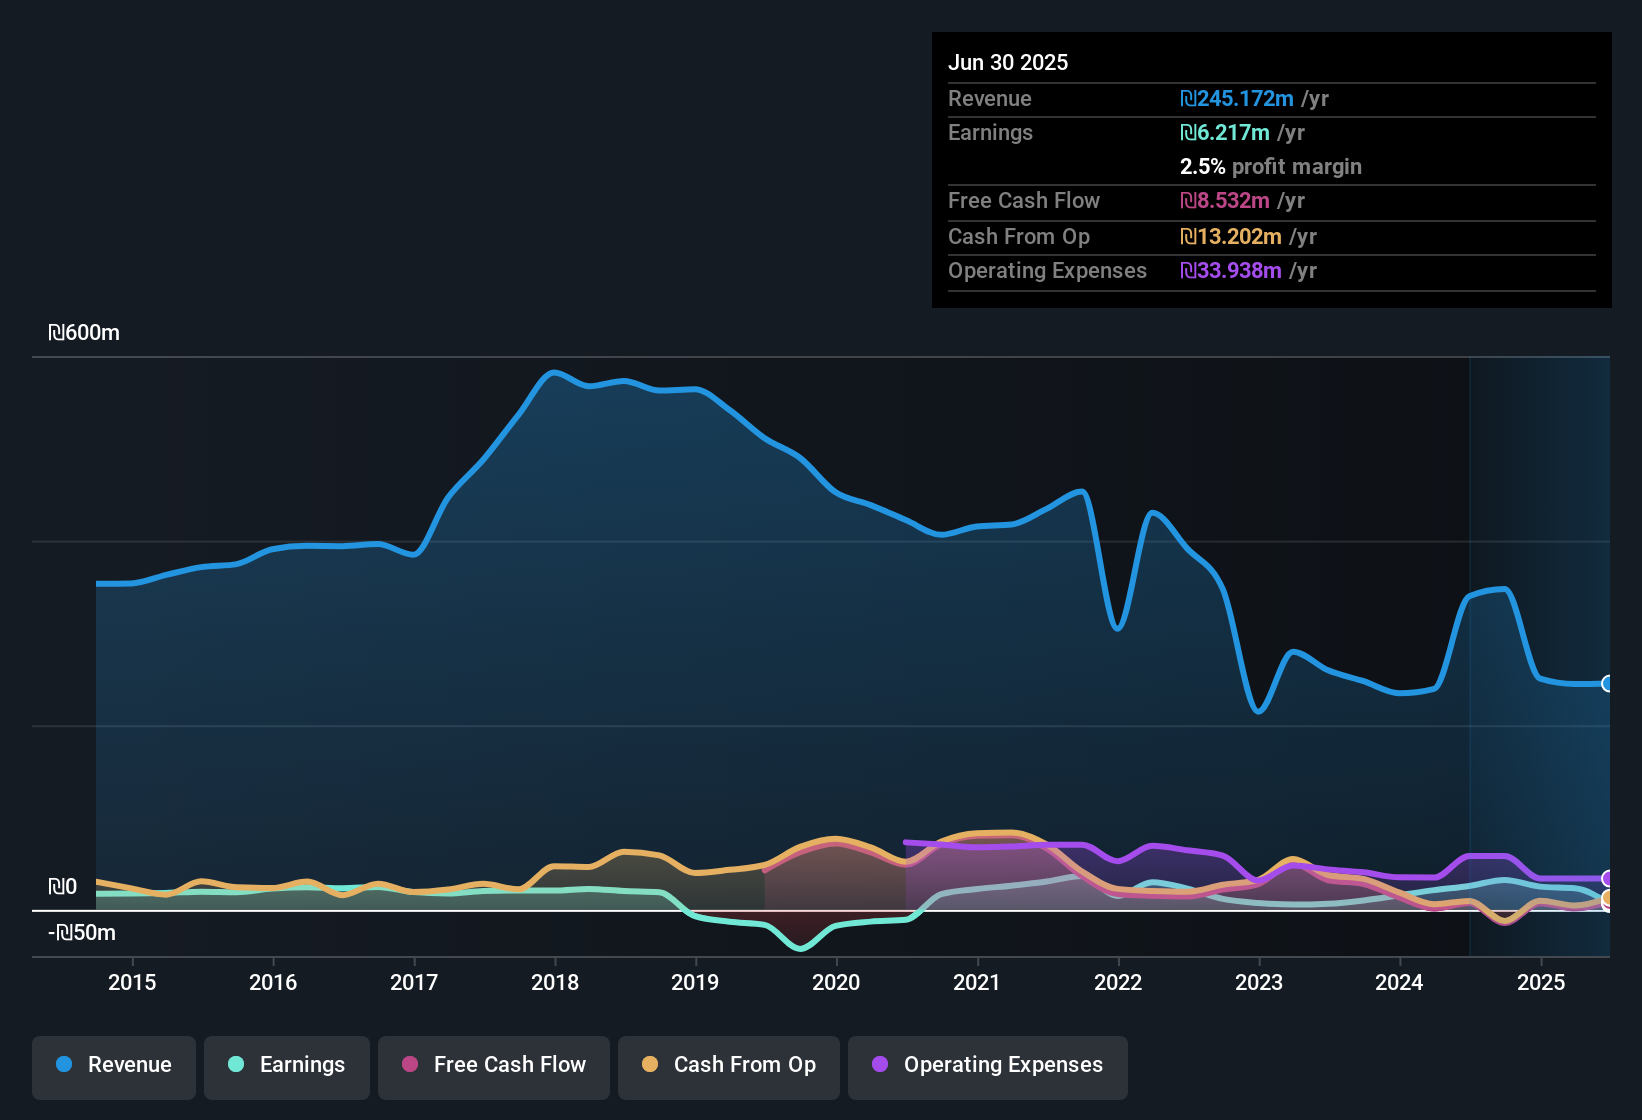This screenshot has width=1642, height=1120.
Task: Click the teal Earnings legend dot
Action: pyautogui.click(x=236, y=1064)
